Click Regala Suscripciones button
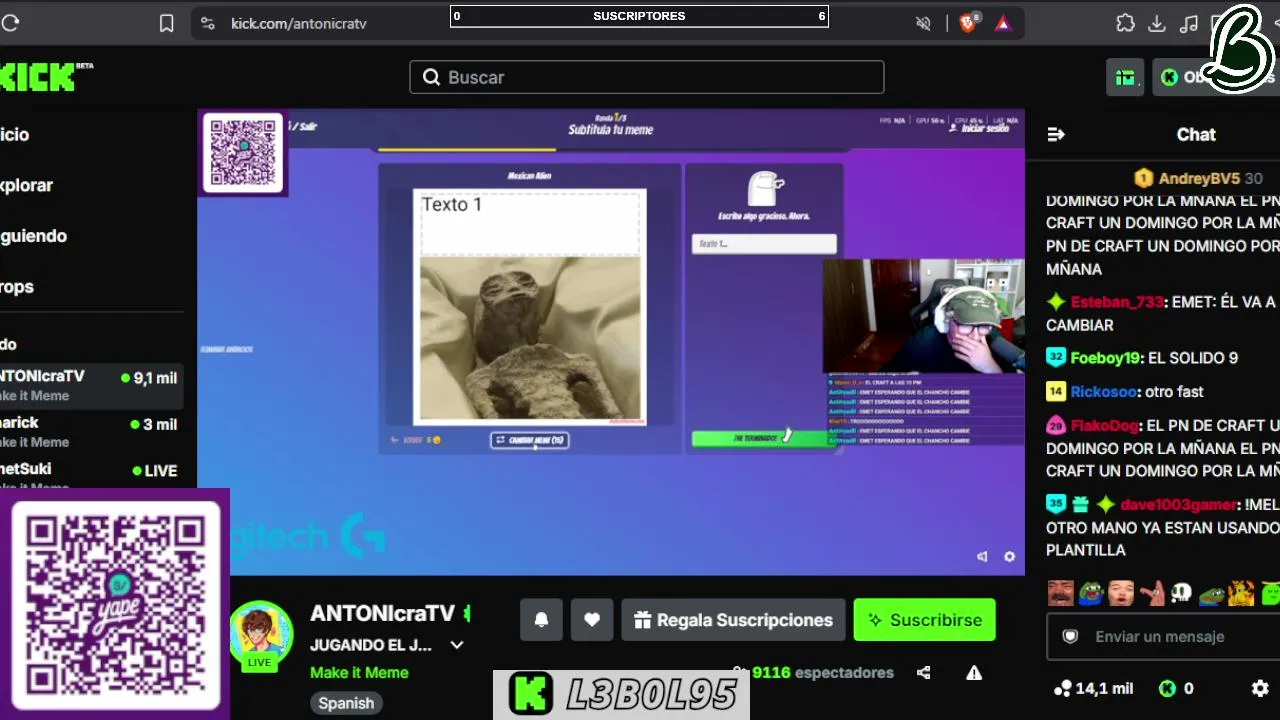This screenshot has height=720, width=1280. click(733, 620)
